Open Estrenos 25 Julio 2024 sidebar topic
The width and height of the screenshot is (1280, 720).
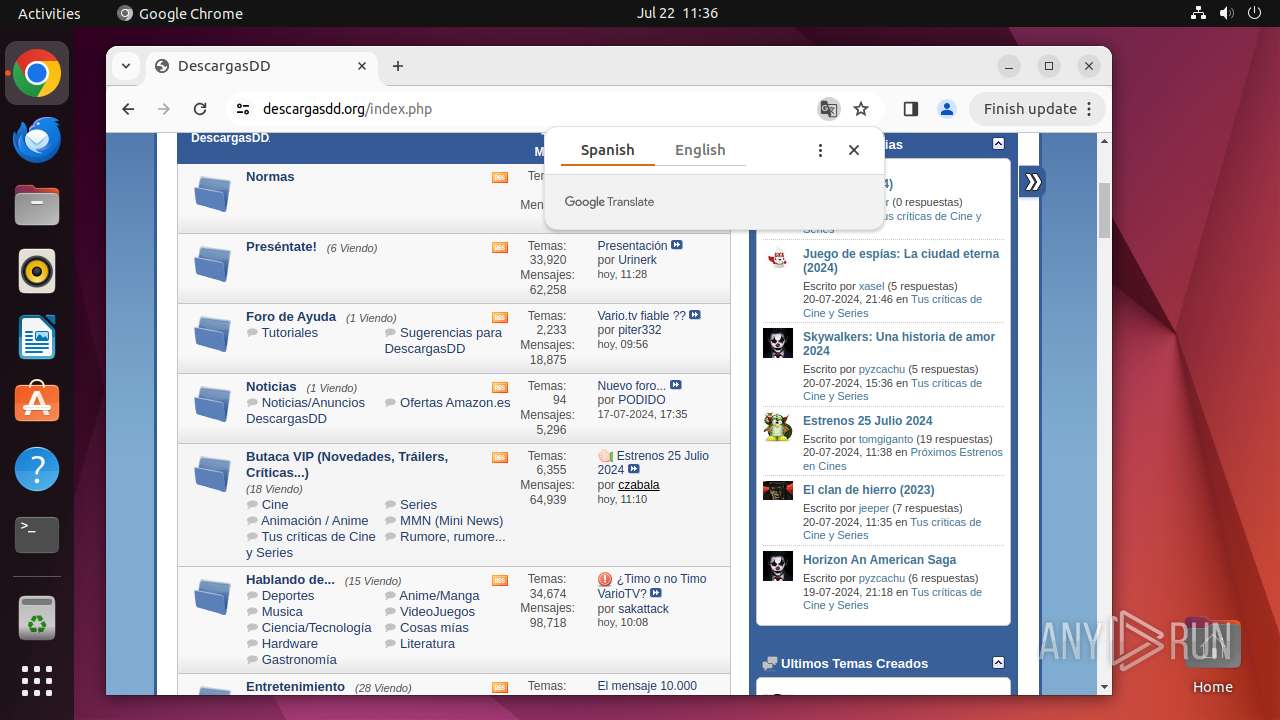(x=867, y=421)
